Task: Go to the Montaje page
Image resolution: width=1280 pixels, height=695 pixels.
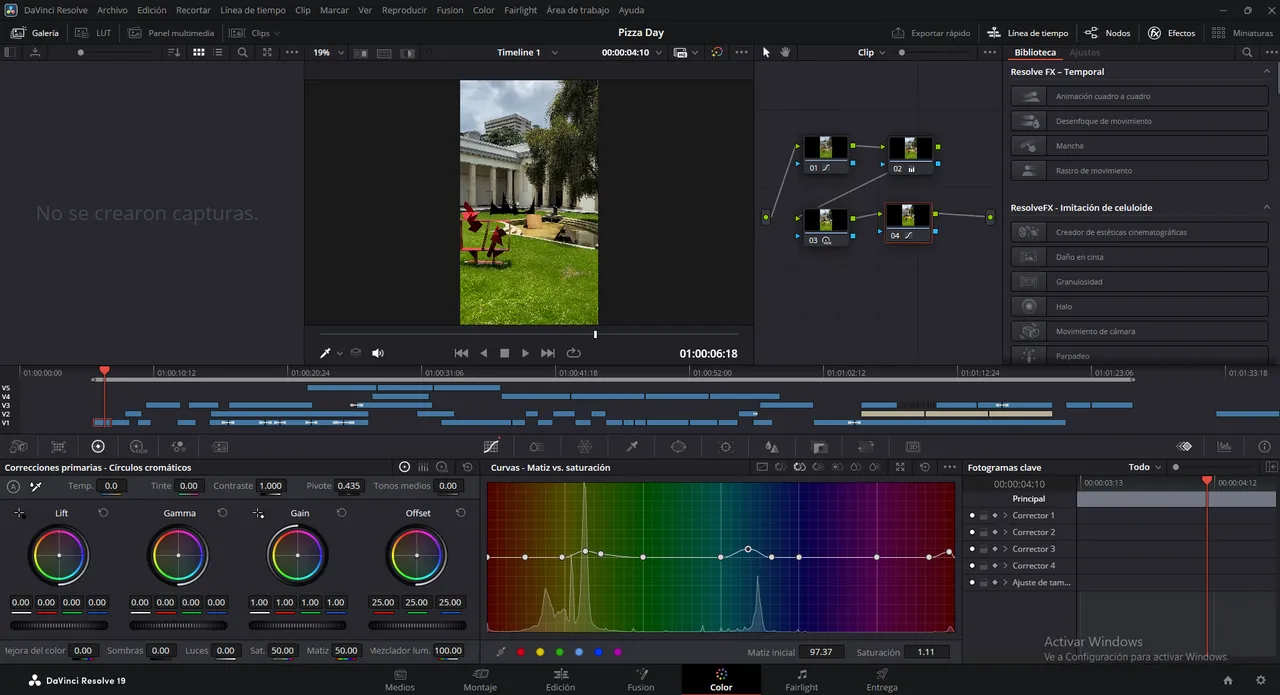Action: pyautogui.click(x=480, y=680)
